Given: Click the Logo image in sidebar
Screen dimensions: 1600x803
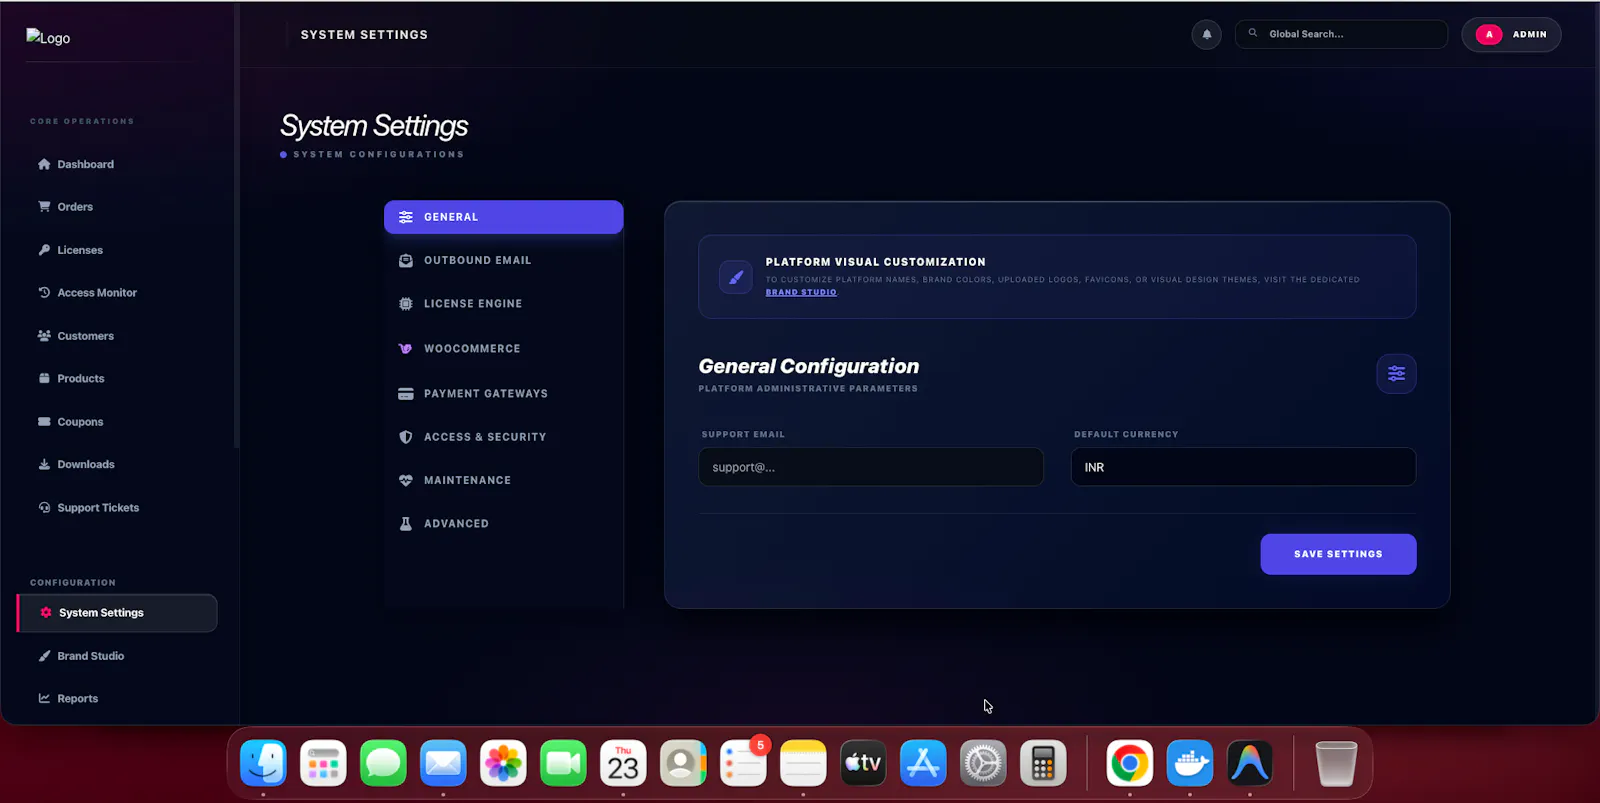Looking at the screenshot, I should (48, 38).
